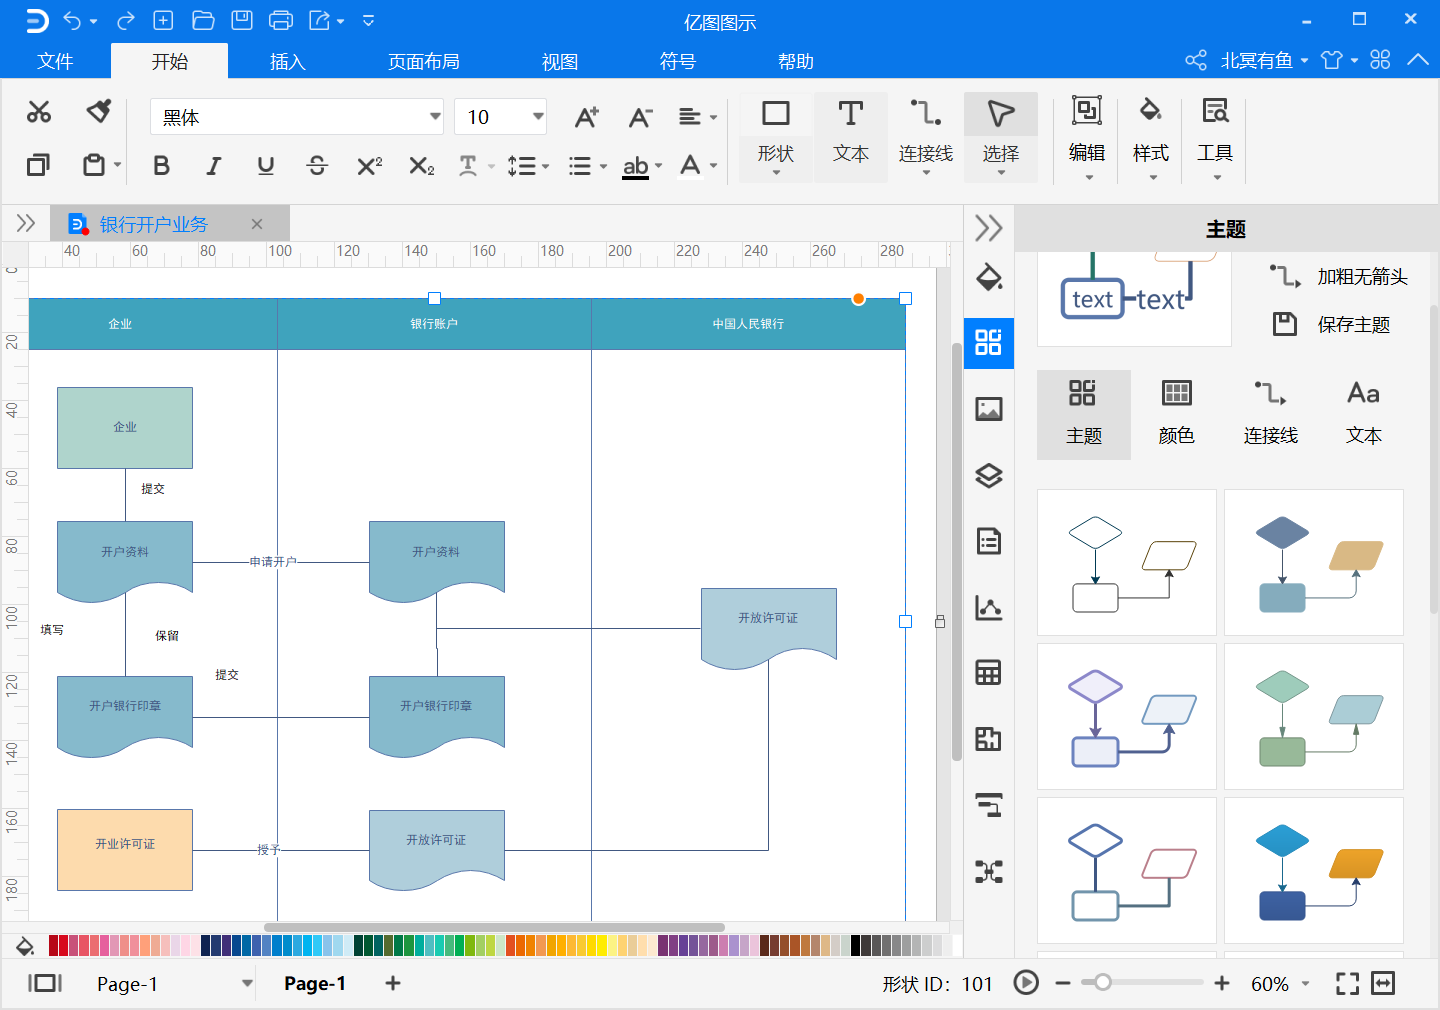Click the 北冥有鱼 user account
Image resolution: width=1440 pixels, height=1010 pixels.
tap(1257, 60)
